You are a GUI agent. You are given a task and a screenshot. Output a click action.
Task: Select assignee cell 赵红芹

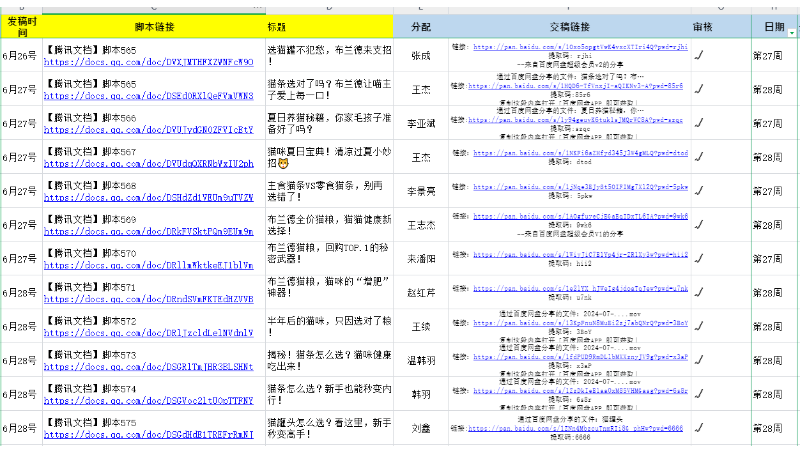421,293
